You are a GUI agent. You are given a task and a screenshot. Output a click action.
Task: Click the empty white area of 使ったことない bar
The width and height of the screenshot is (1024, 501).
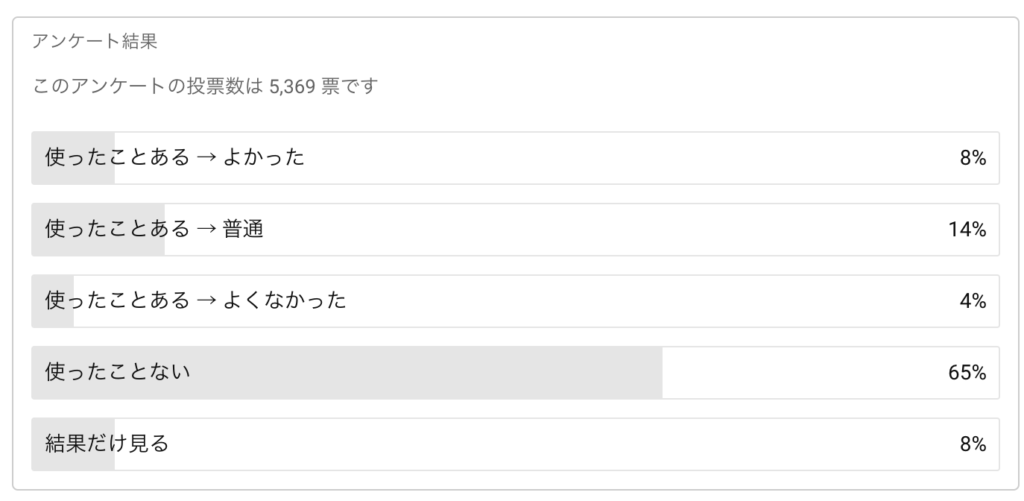(x=803, y=372)
